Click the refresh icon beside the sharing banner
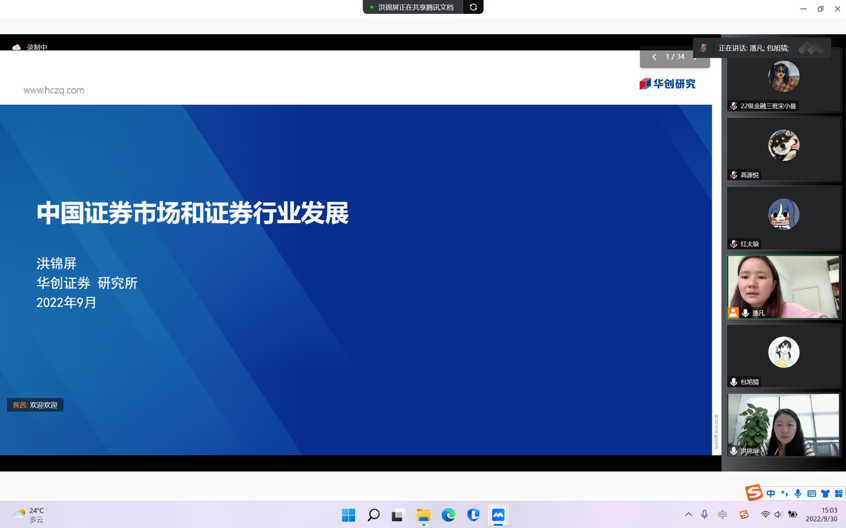846x528 pixels. coord(473,7)
